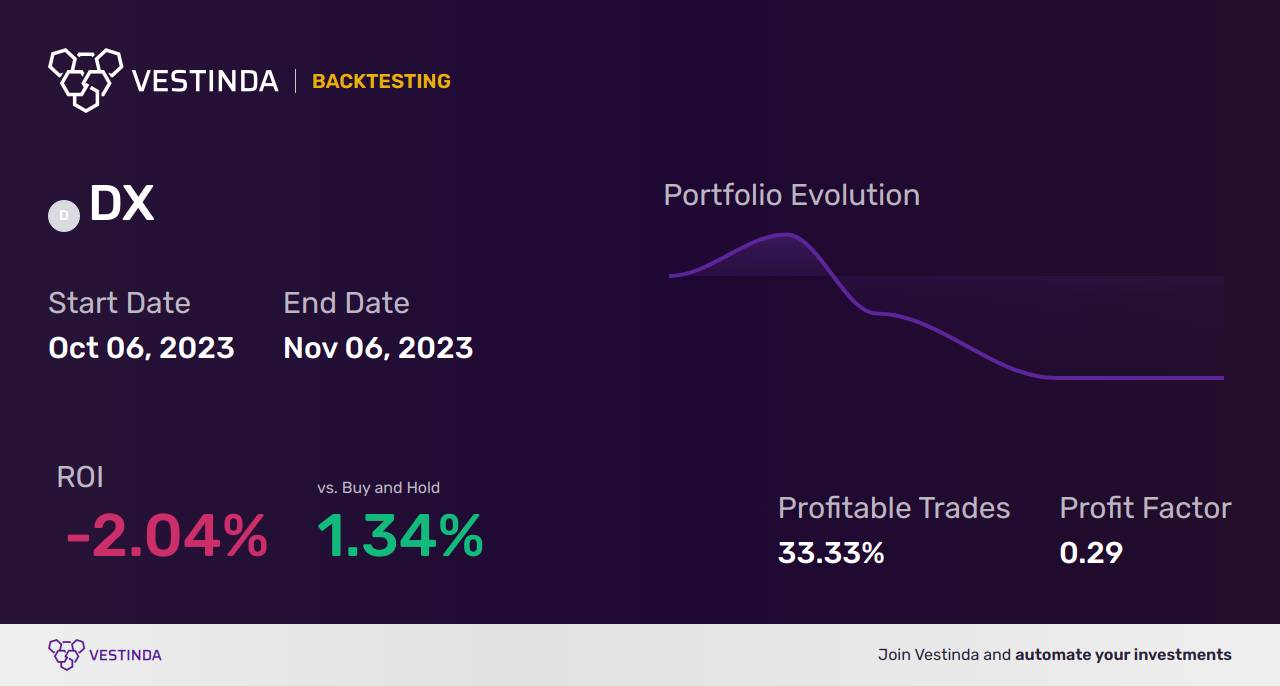The width and height of the screenshot is (1280, 686).
Task: Click the green 1.34% value
Action: [x=400, y=536]
